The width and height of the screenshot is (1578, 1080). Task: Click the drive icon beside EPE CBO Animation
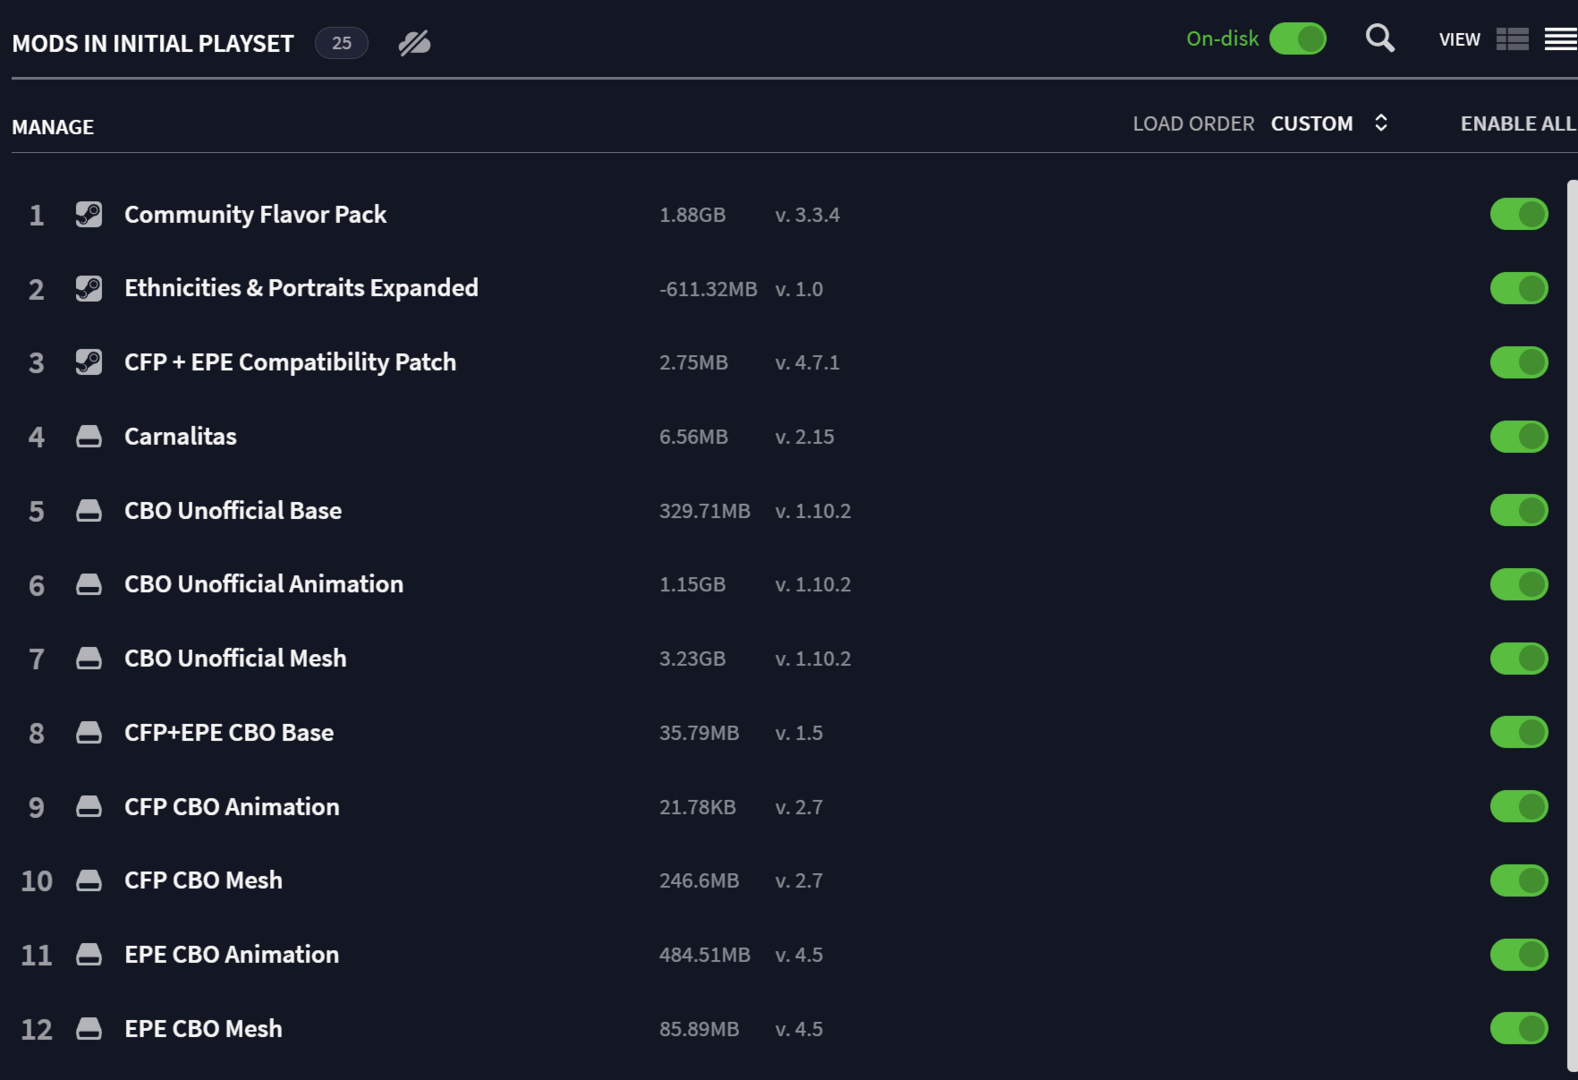pos(88,954)
